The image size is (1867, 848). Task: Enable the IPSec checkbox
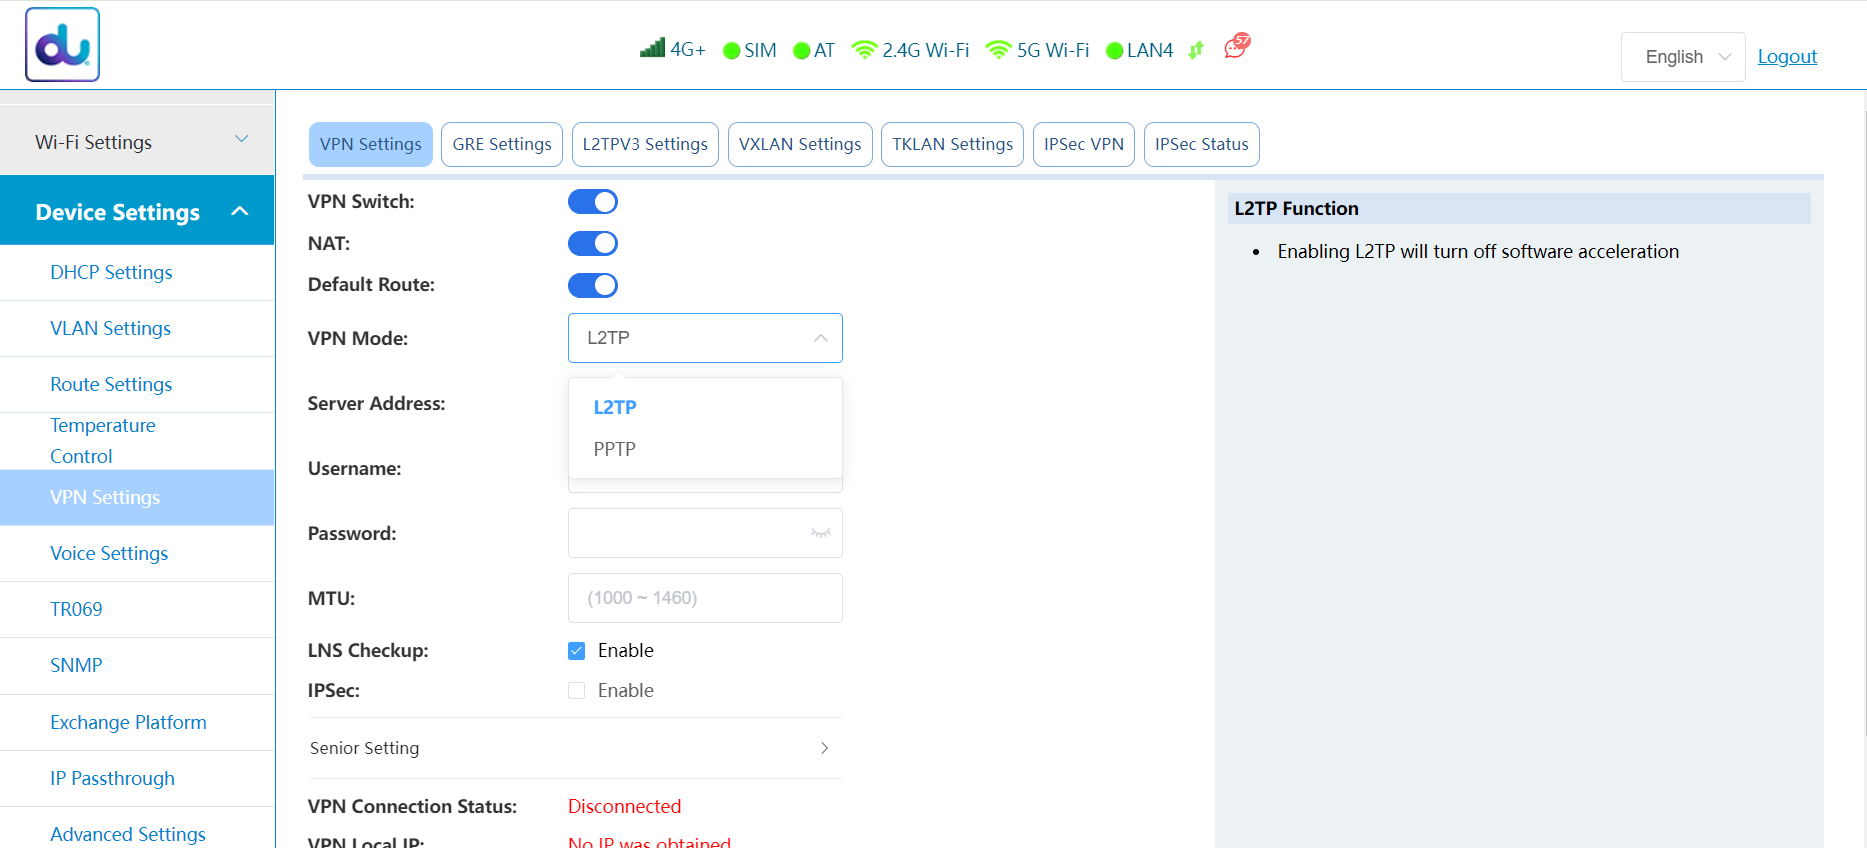577,691
